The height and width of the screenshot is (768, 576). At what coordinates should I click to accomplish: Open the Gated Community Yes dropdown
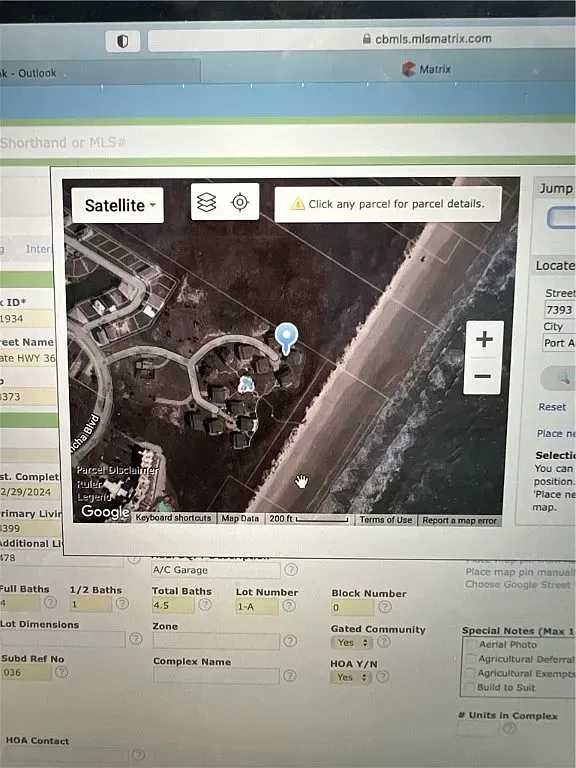point(353,642)
